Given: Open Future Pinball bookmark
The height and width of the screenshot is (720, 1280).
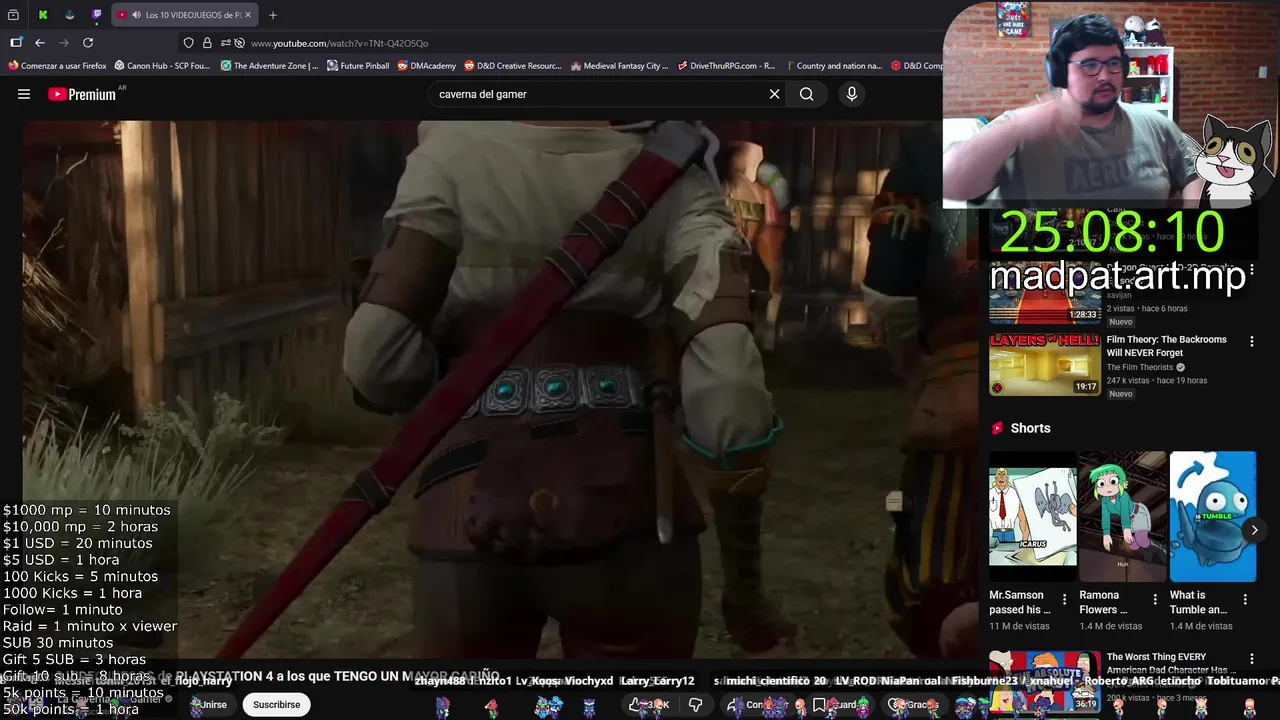Looking at the screenshot, I should [x=358, y=66].
